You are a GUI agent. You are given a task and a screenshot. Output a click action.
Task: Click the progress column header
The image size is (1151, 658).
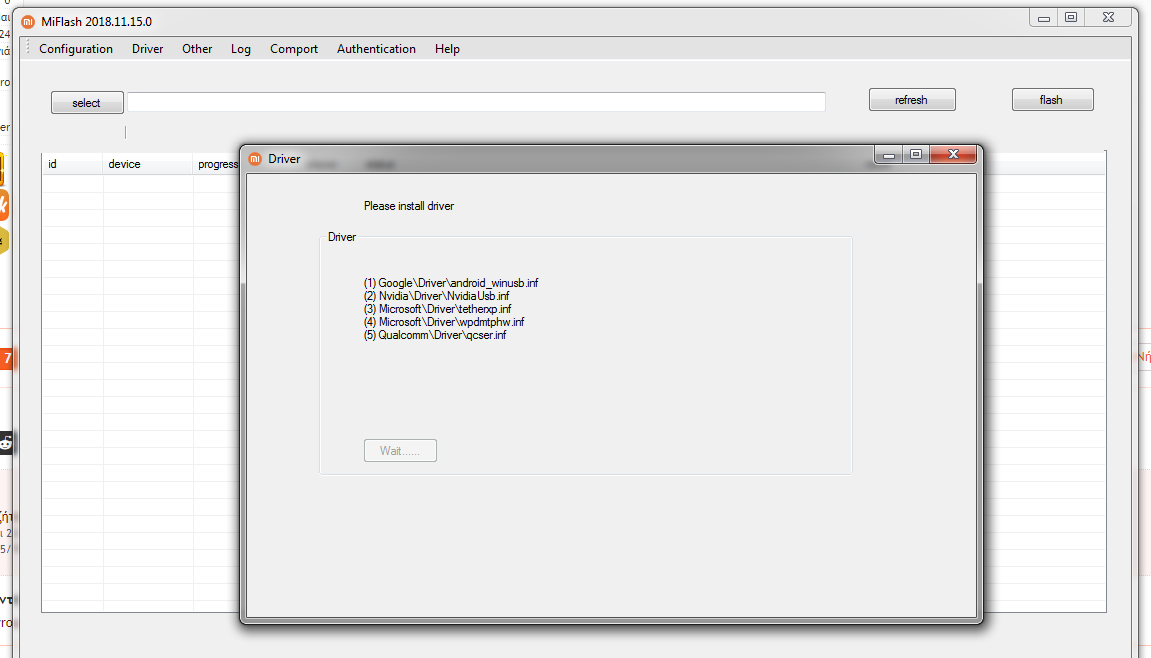[217, 164]
